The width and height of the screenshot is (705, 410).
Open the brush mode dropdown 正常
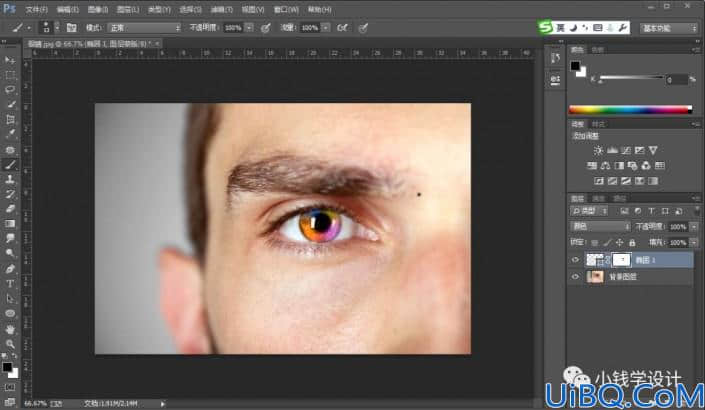(x=144, y=28)
